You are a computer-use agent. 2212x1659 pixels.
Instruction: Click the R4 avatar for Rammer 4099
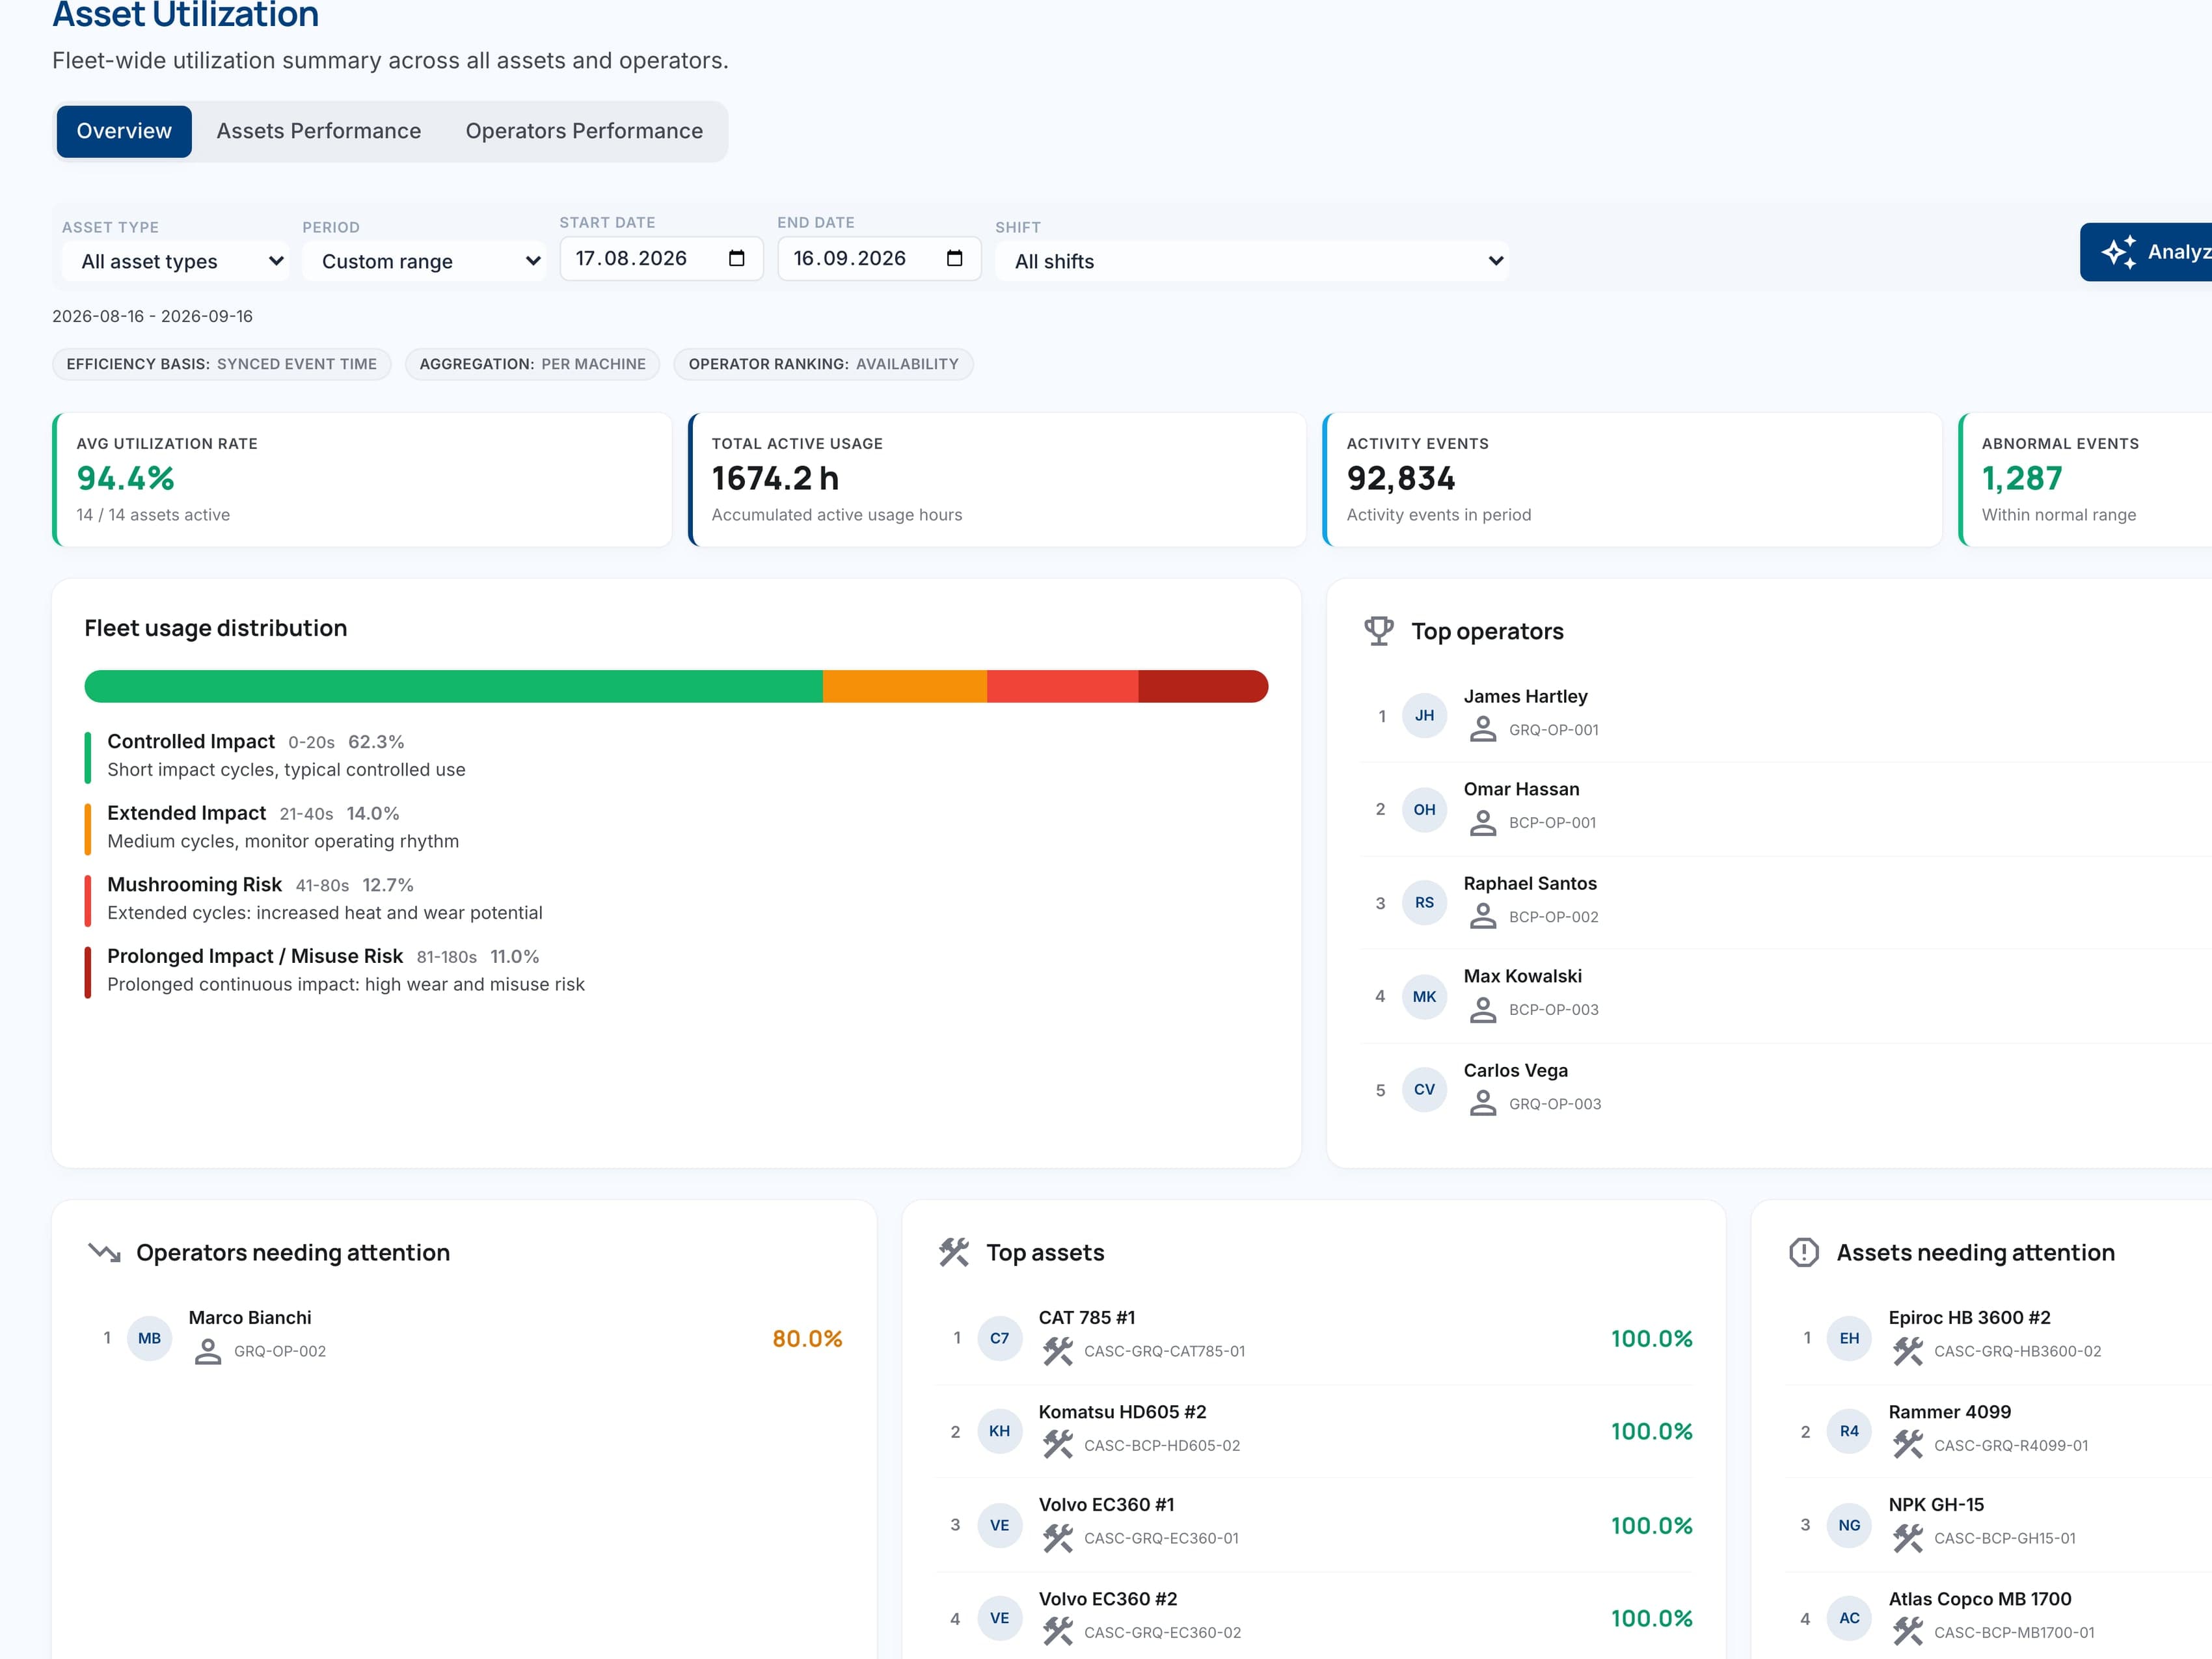pos(1849,1431)
